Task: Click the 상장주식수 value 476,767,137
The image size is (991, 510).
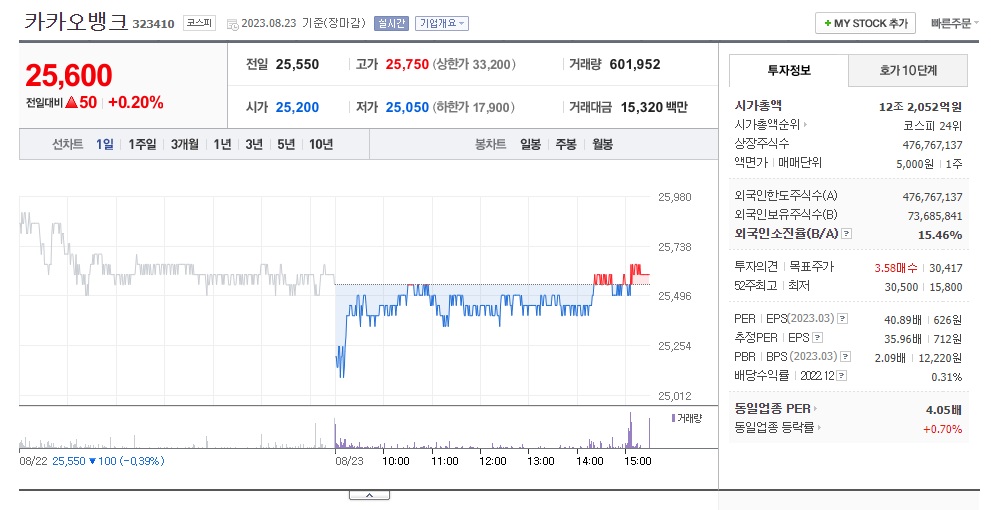Action: coord(932,145)
